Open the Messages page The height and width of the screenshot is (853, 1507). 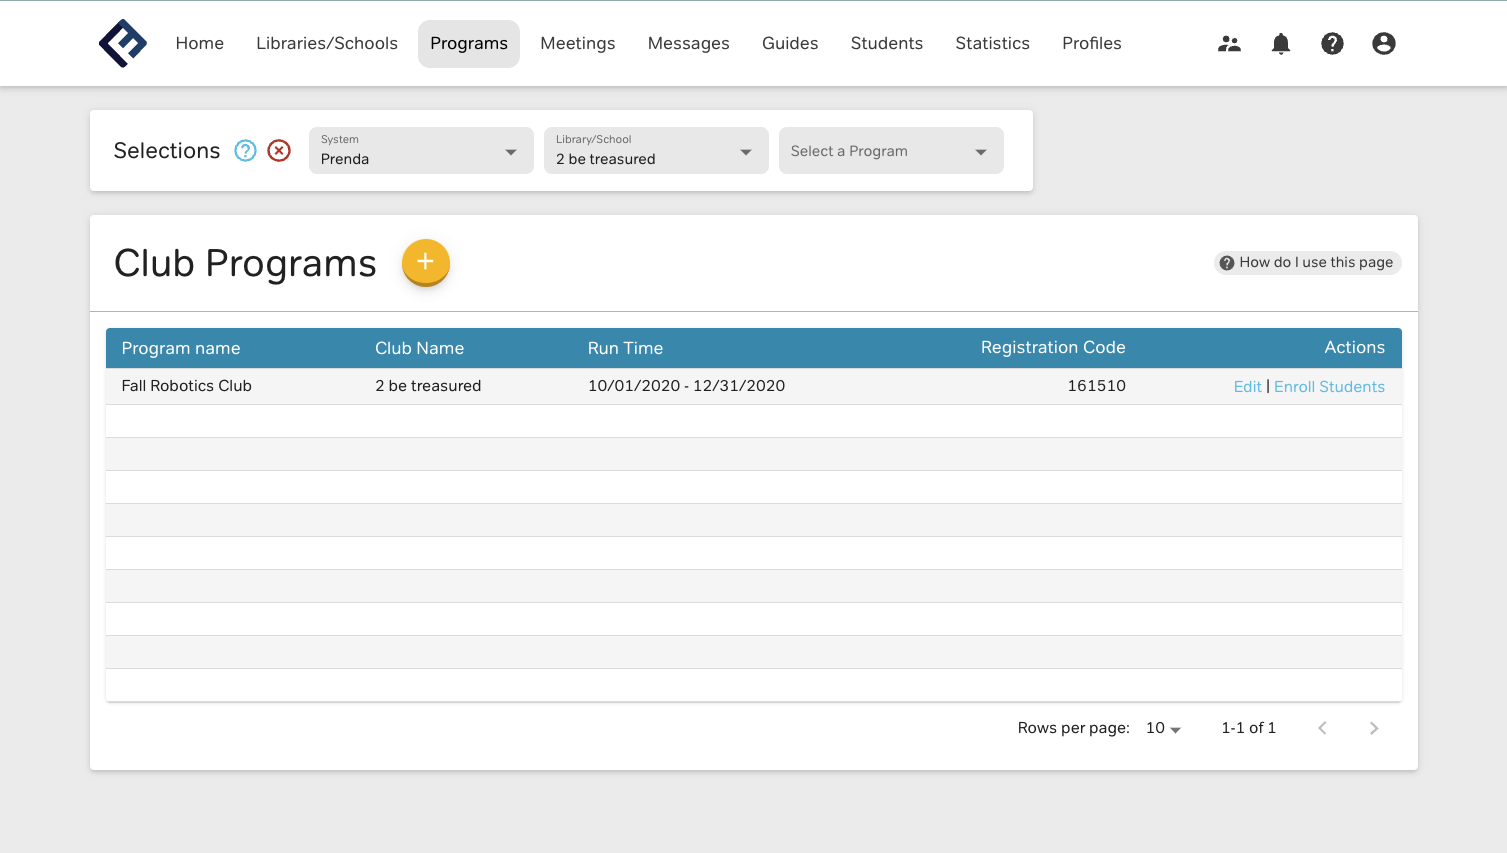[689, 43]
